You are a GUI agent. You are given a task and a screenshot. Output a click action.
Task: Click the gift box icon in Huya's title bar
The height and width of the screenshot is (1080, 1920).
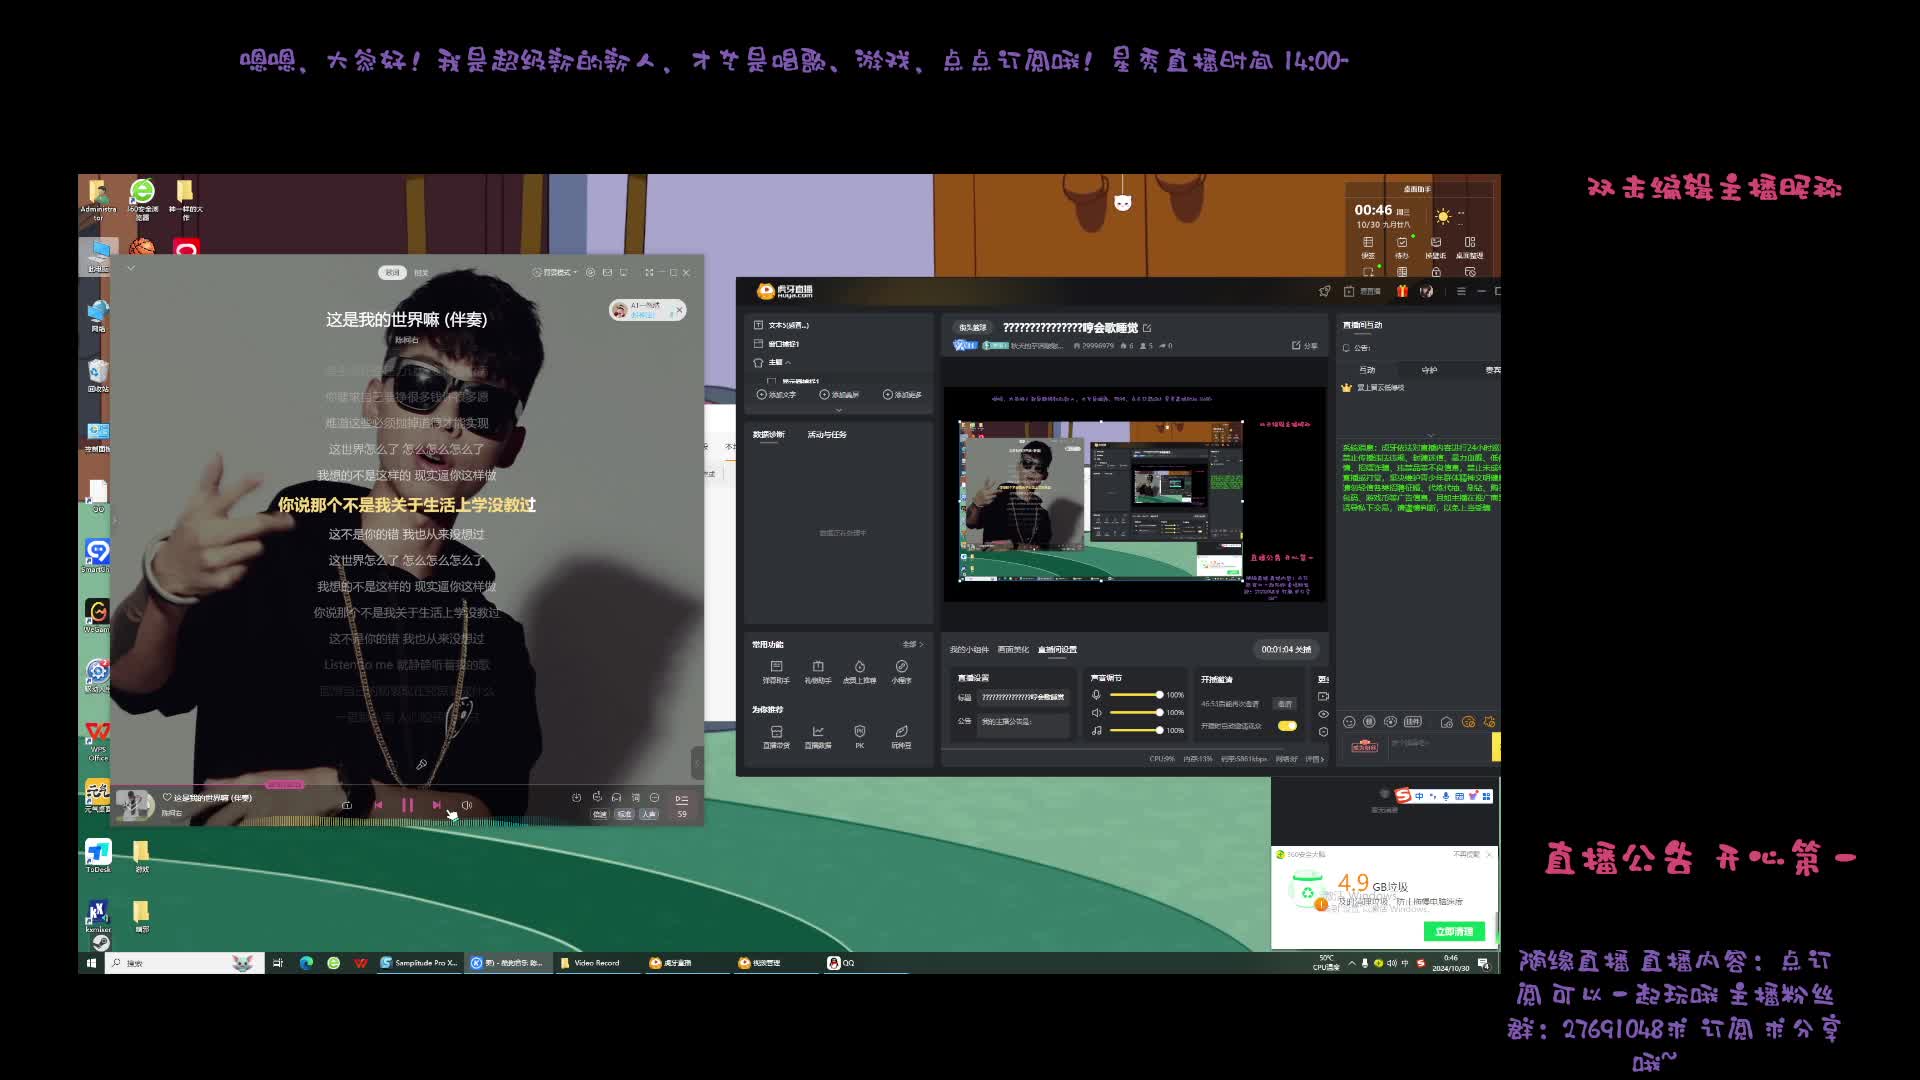coord(1402,291)
